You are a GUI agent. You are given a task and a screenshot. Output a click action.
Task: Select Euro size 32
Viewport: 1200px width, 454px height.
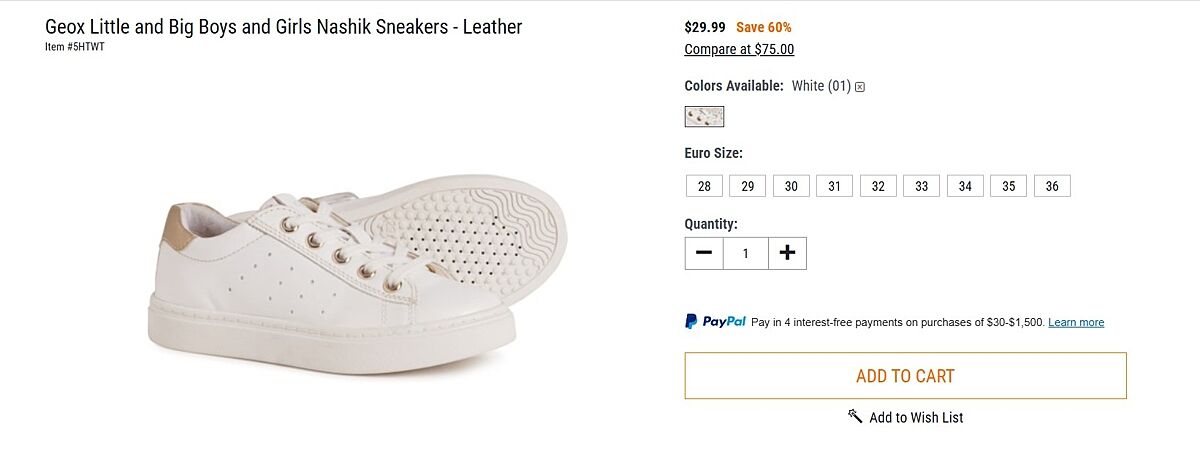878,186
